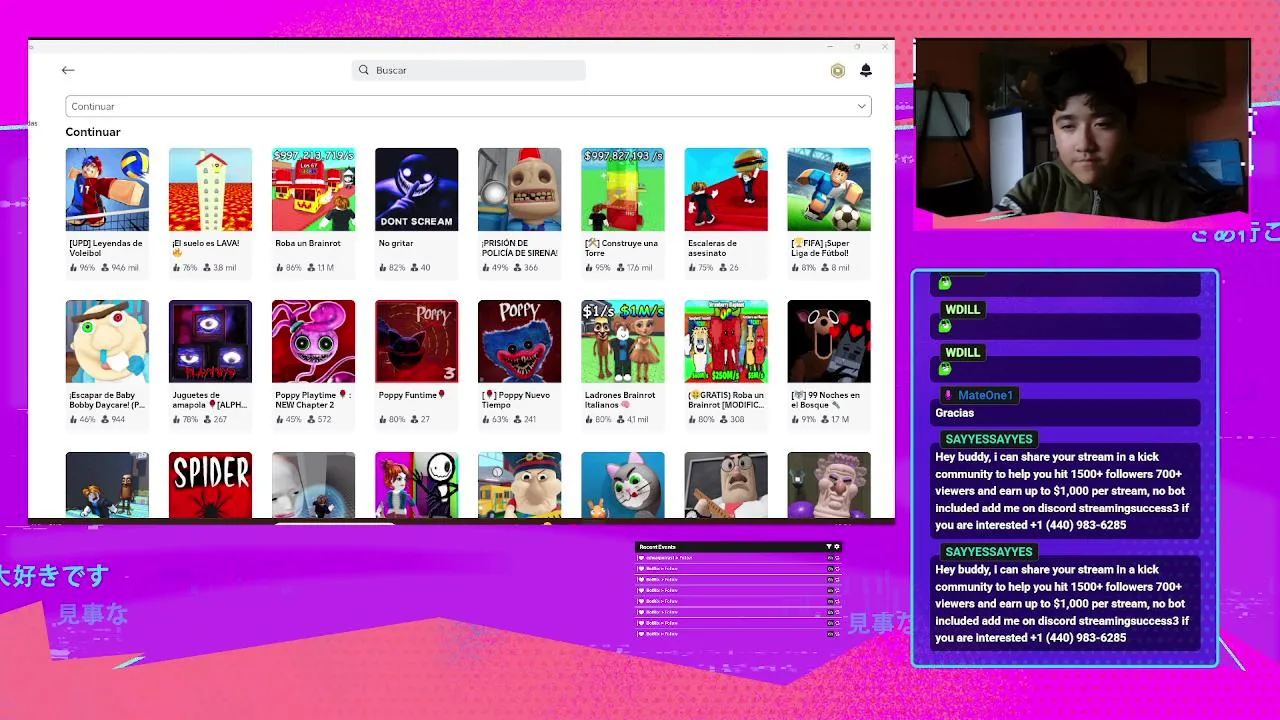Open the Súper Liga de Fútbol thumbnail

pos(829,189)
